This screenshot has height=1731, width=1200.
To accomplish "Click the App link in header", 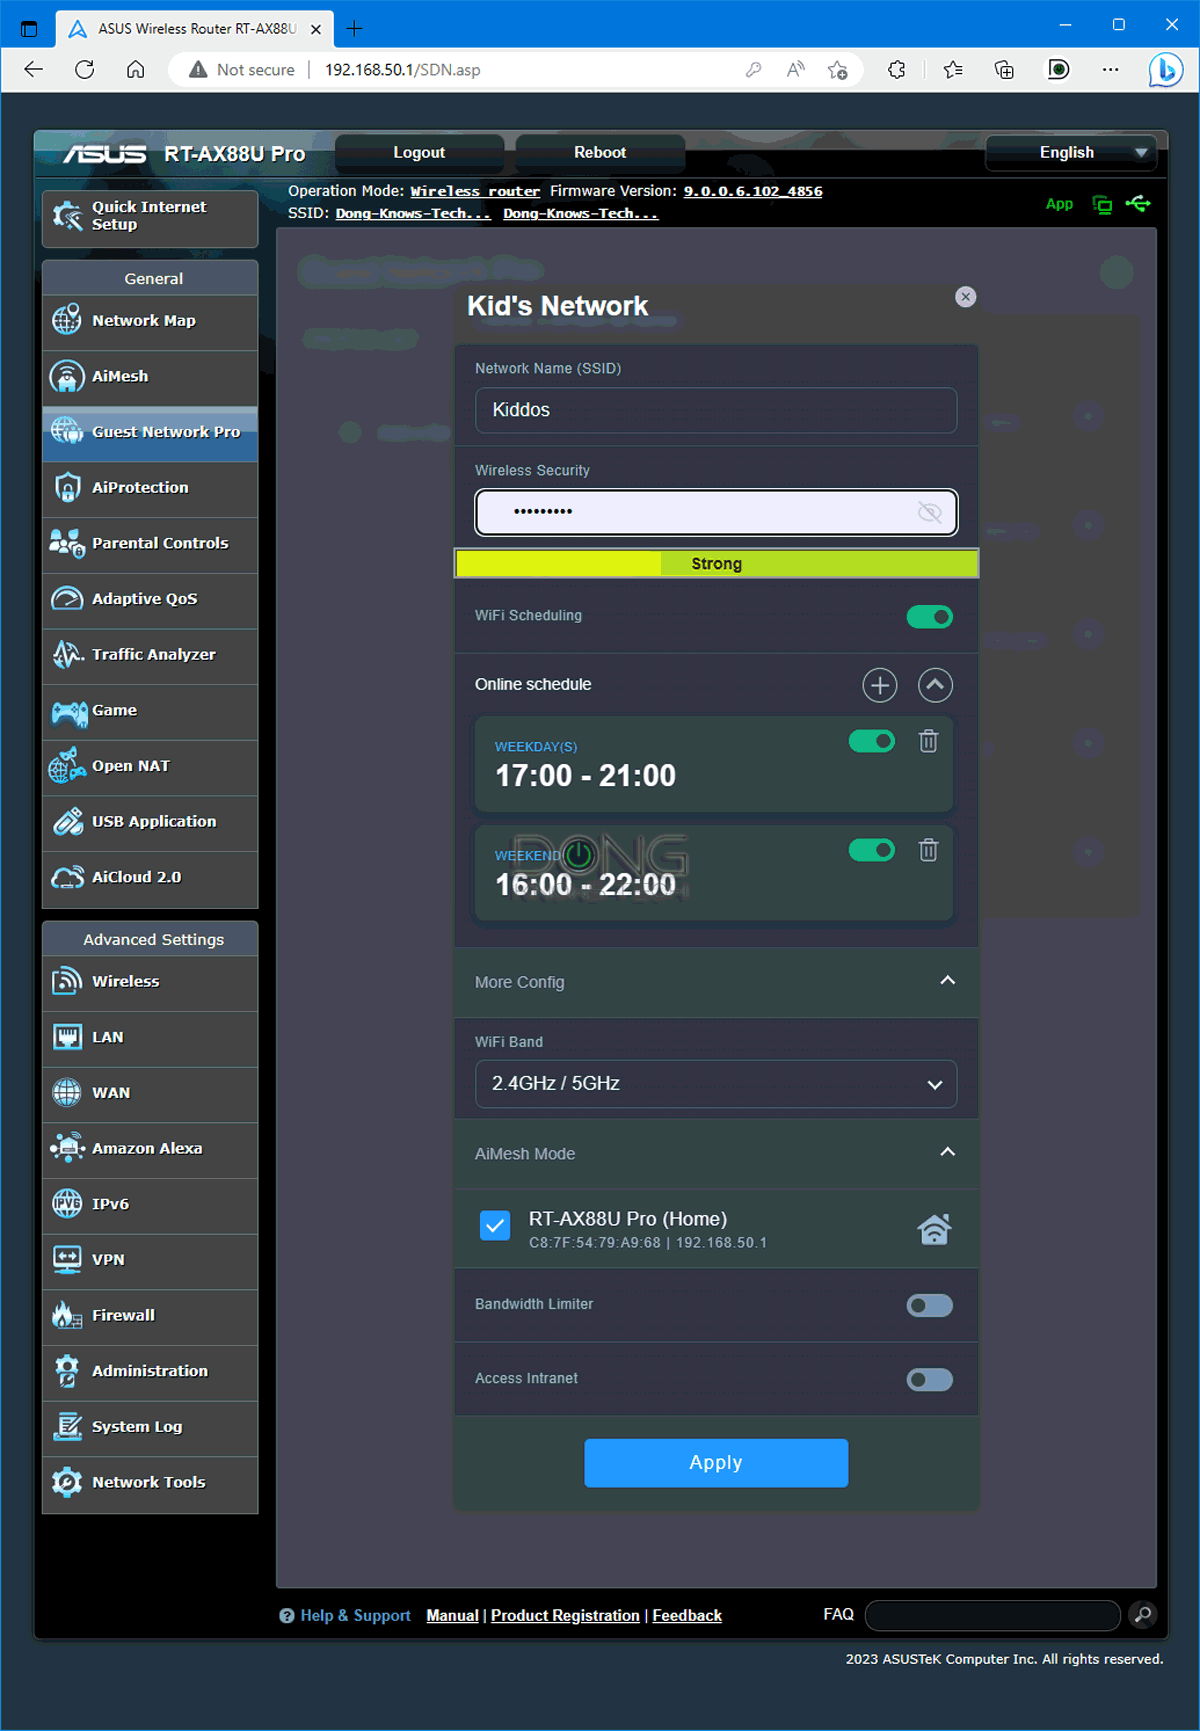I will [x=1059, y=204].
